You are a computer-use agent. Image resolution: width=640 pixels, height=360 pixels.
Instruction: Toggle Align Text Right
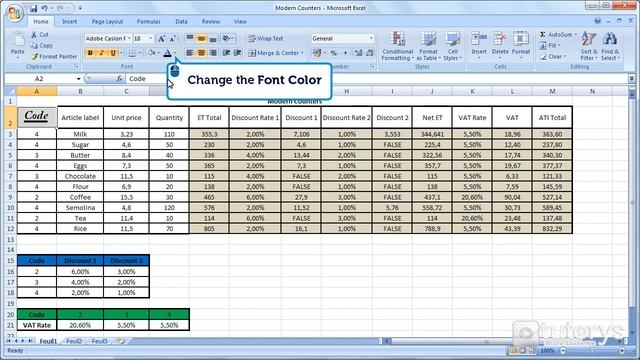tap(213, 53)
